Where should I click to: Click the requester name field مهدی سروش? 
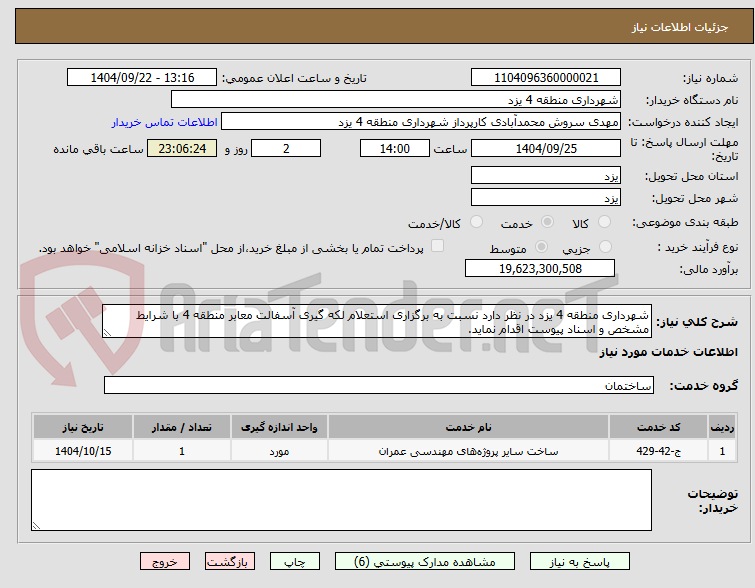421,122
